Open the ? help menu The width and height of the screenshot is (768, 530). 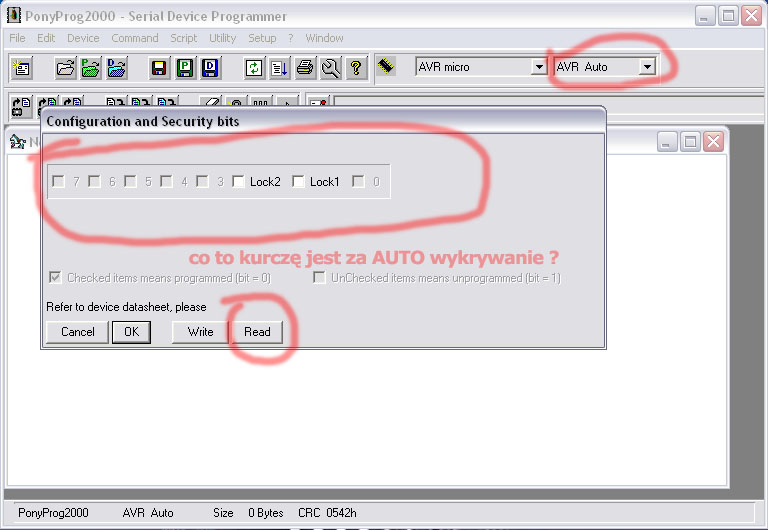[291, 38]
